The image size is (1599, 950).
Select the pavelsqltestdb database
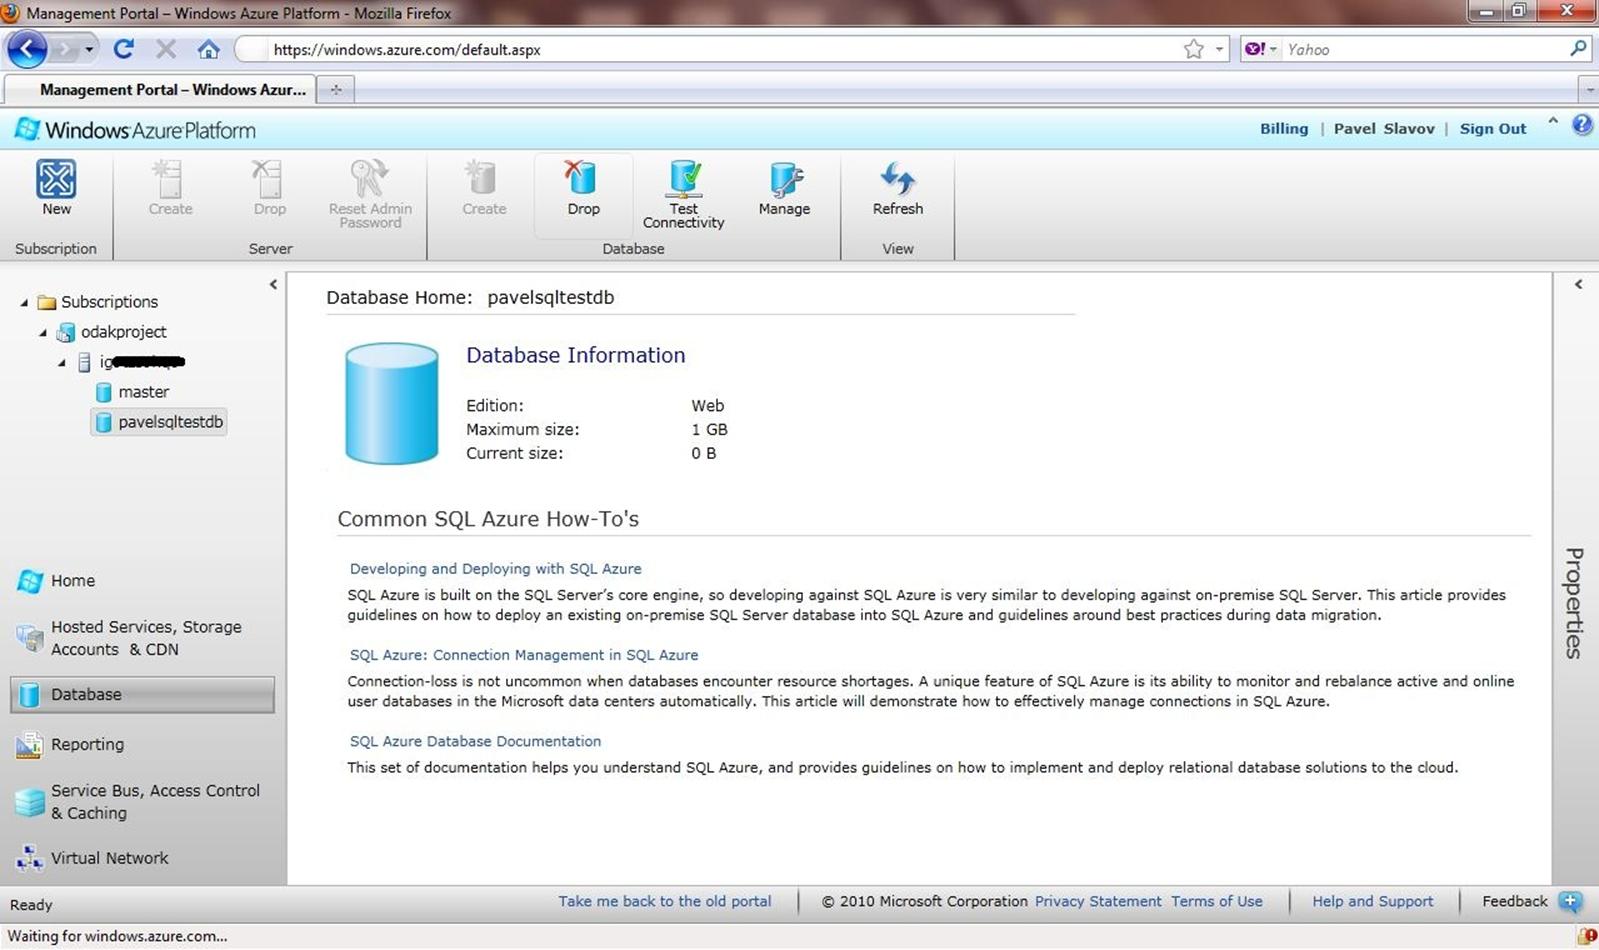coord(159,422)
